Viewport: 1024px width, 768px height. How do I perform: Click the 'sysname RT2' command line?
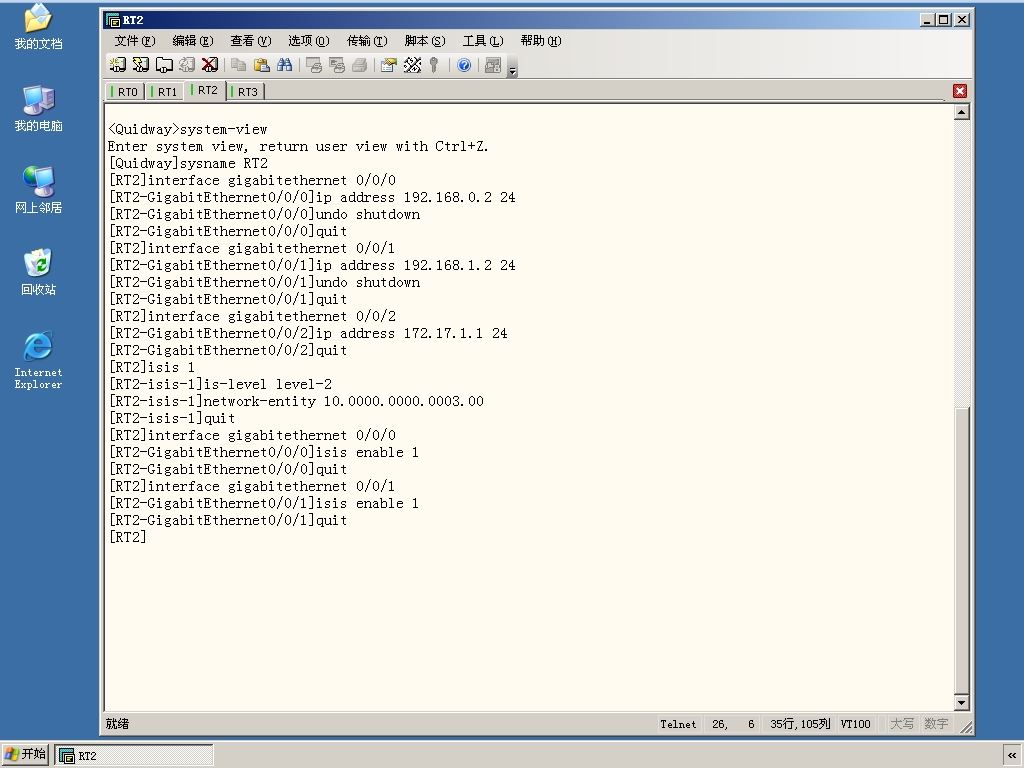coord(188,163)
